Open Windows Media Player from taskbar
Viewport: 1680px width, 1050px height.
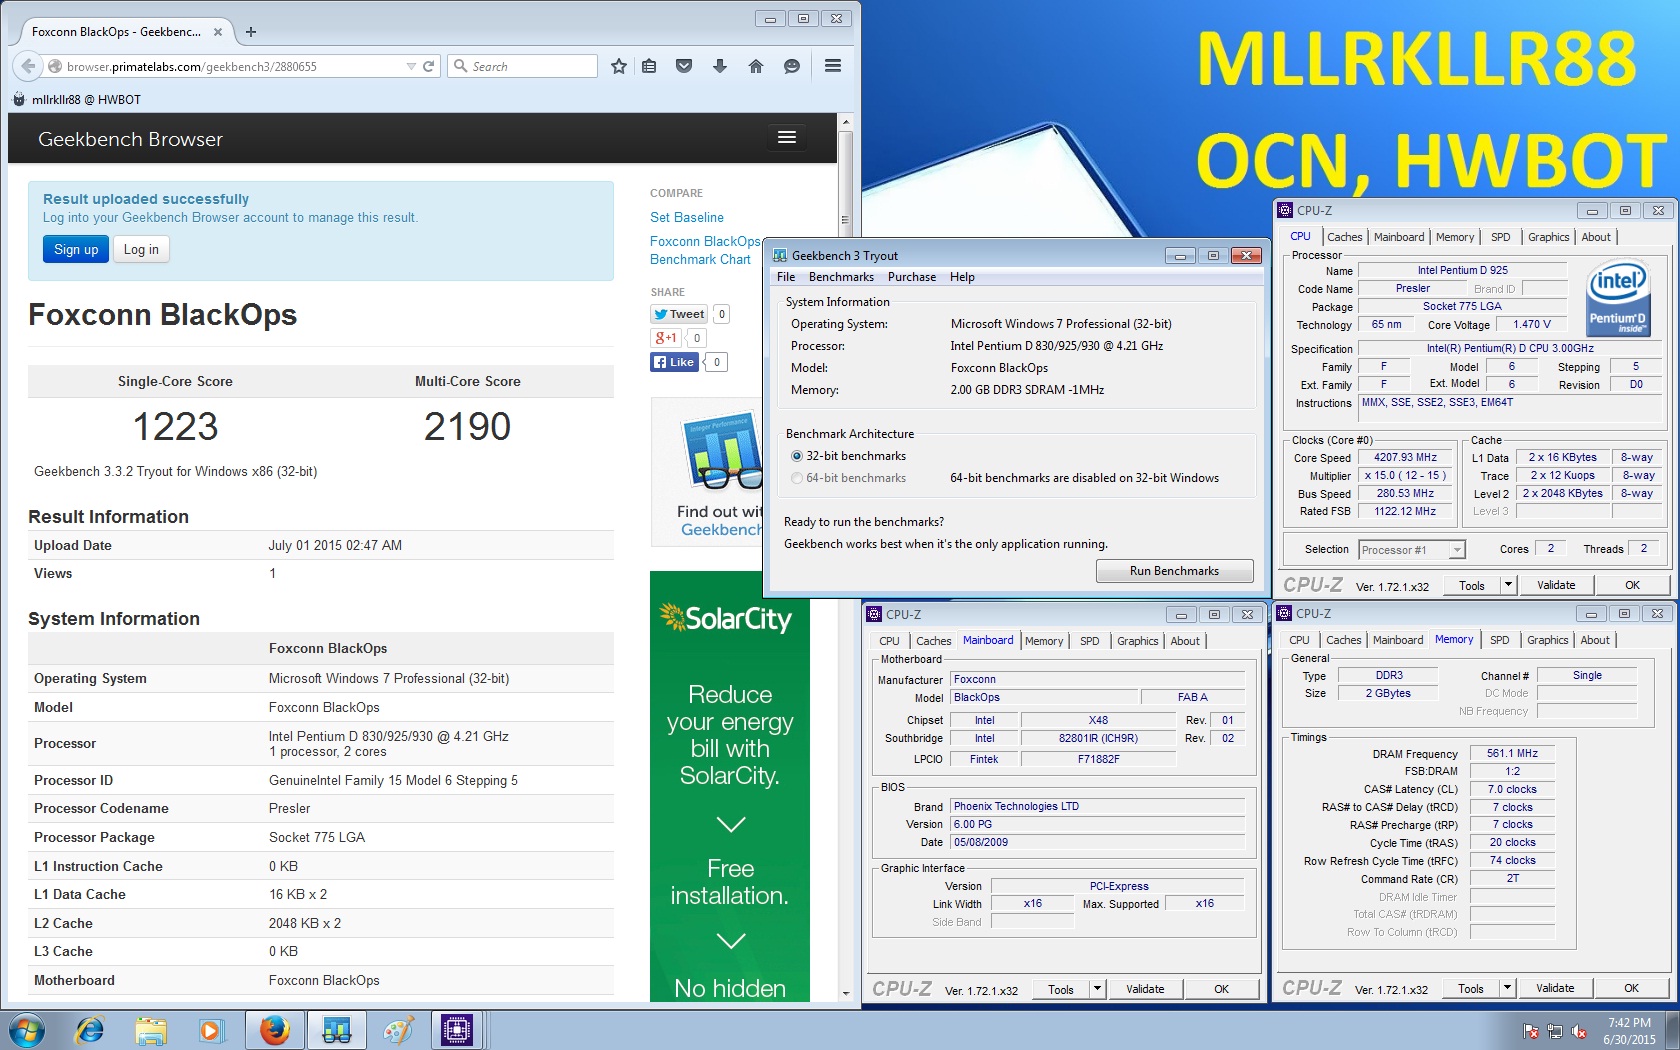coord(211,1030)
